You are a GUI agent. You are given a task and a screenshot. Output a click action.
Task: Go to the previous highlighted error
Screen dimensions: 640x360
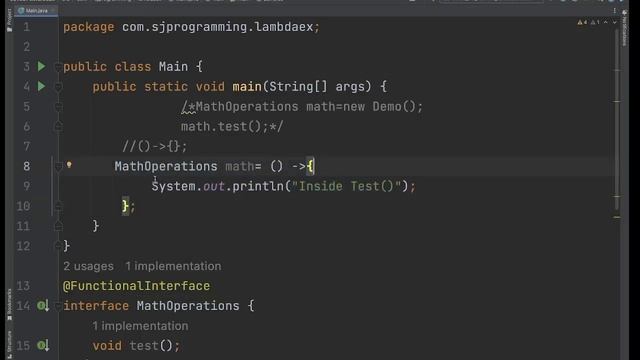point(606,22)
